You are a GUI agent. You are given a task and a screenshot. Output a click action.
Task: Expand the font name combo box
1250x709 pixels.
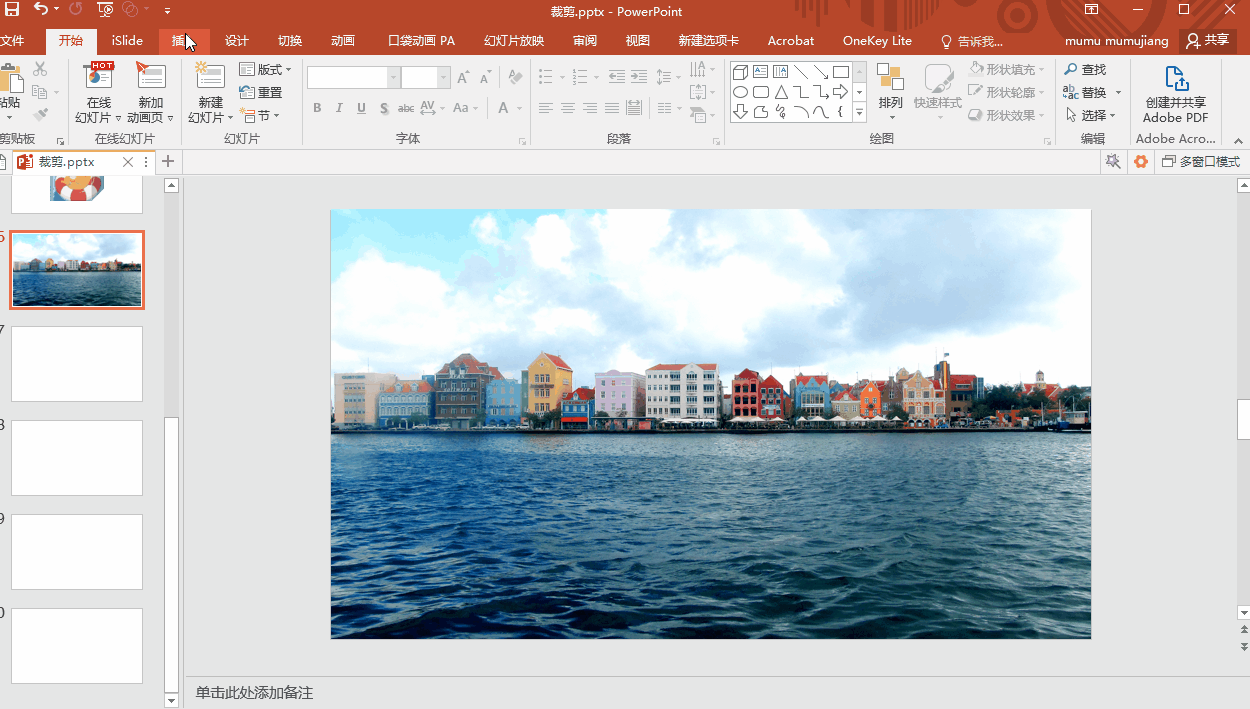point(393,78)
